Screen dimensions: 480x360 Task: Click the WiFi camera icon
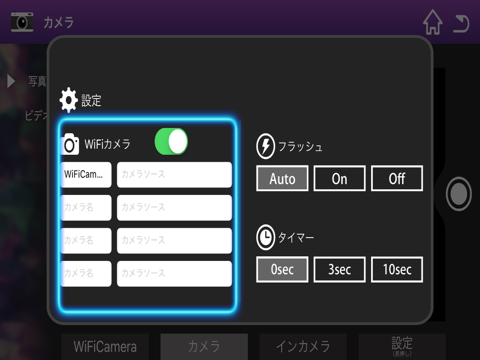pyautogui.click(x=71, y=144)
